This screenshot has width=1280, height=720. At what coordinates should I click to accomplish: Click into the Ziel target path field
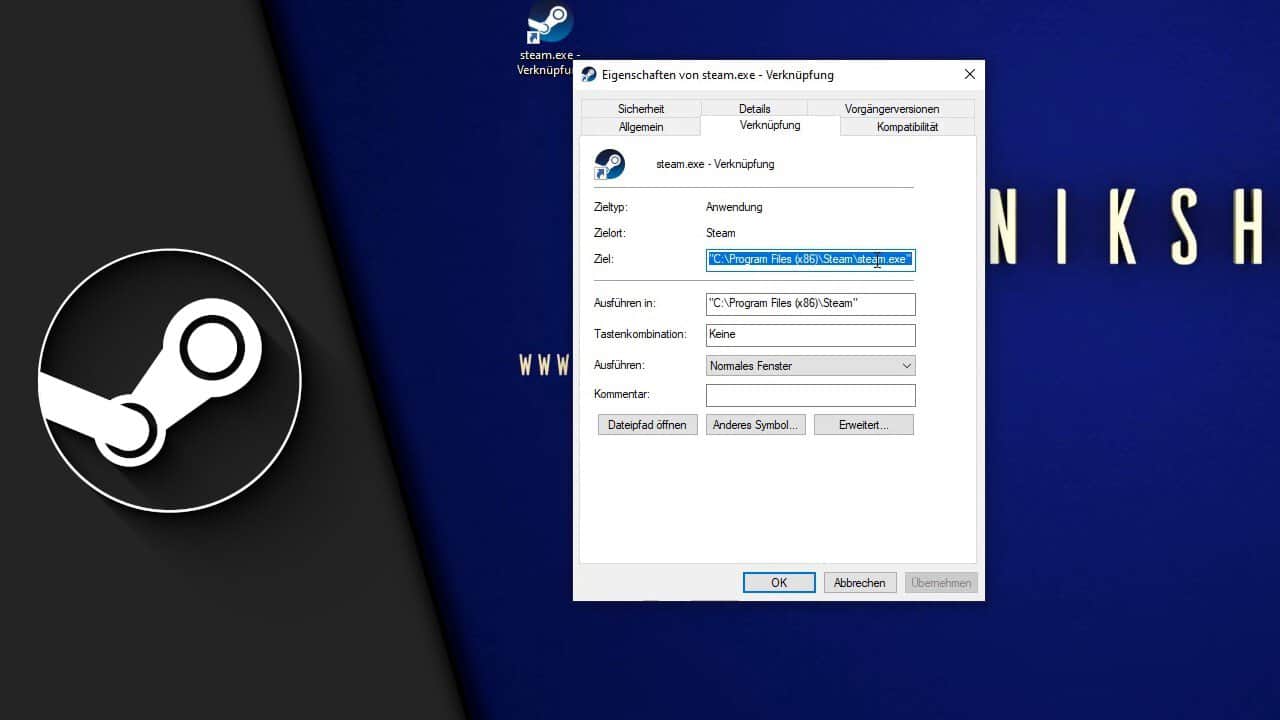coord(811,260)
